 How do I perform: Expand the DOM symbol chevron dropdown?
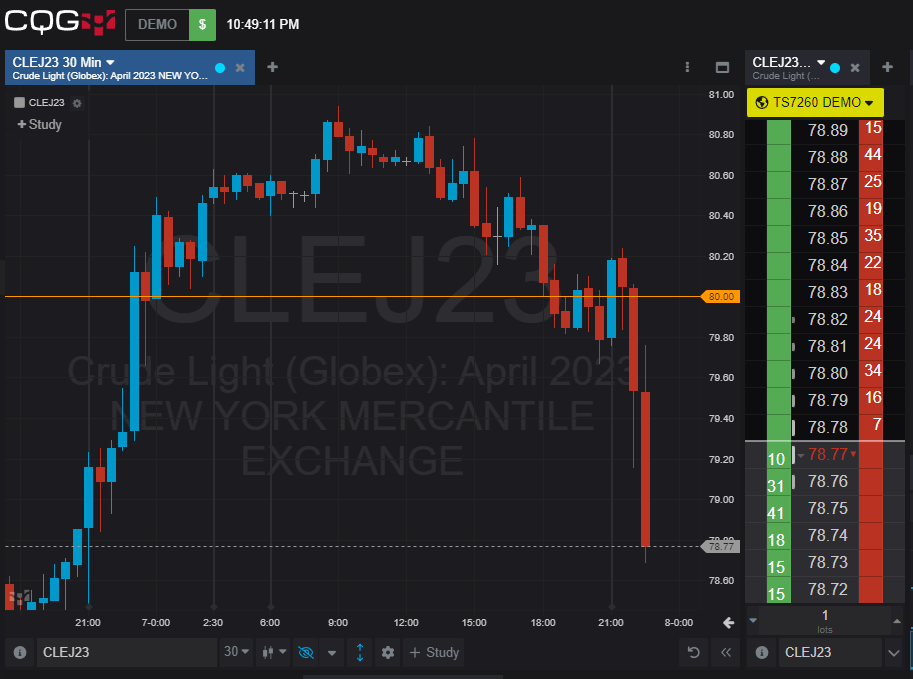pyautogui.click(x=894, y=652)
